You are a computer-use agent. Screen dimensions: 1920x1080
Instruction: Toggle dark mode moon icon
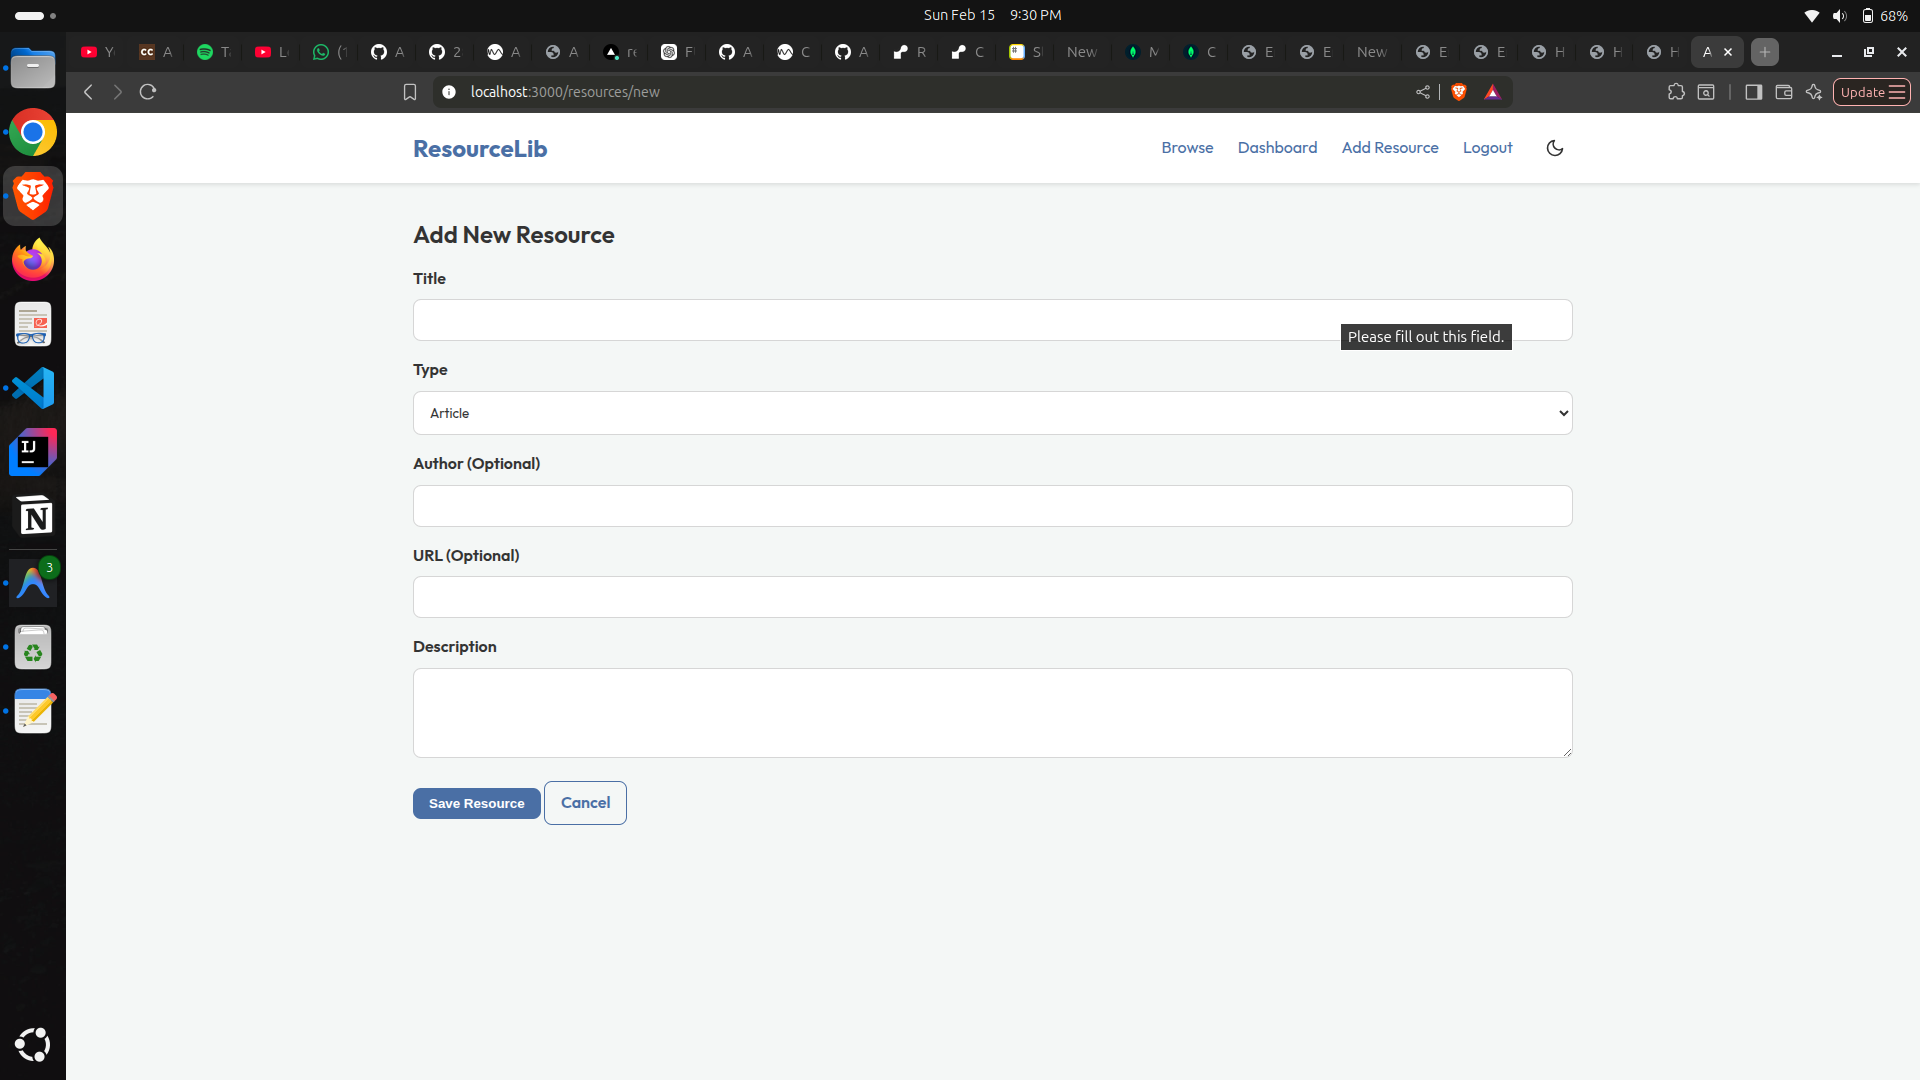pos(1554,148)
